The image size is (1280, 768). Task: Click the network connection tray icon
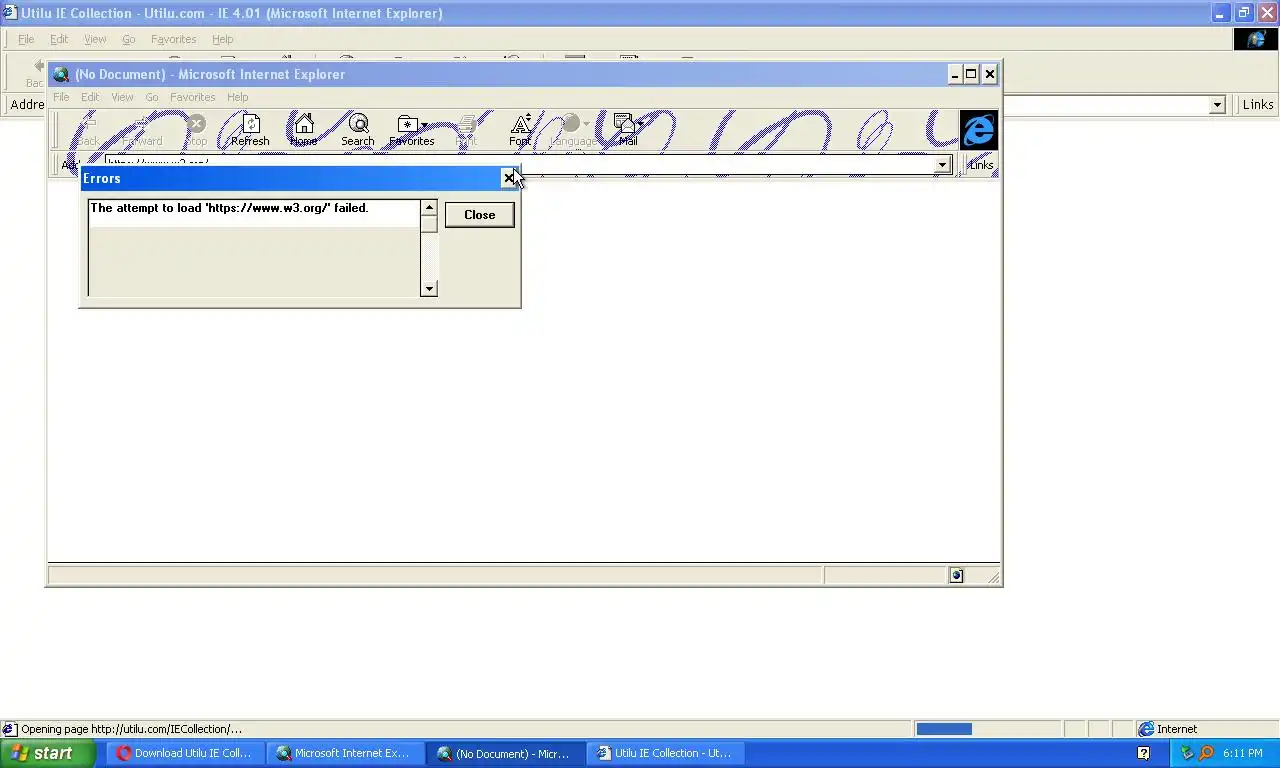point(1187,753)
